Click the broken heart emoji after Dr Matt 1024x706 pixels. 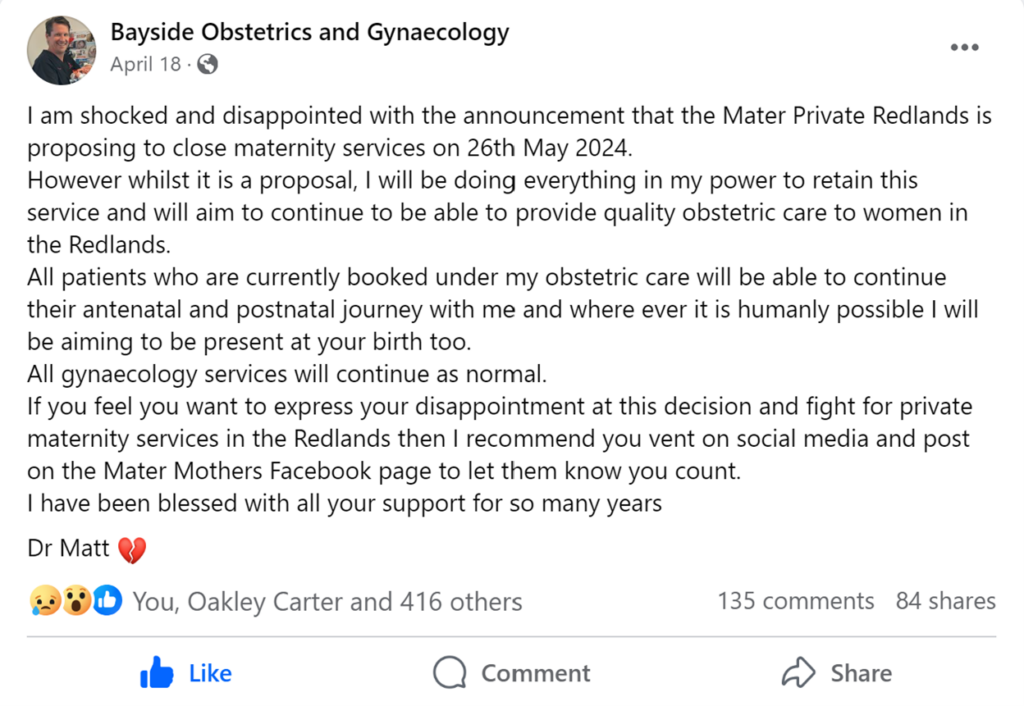(x=132, y=550)
